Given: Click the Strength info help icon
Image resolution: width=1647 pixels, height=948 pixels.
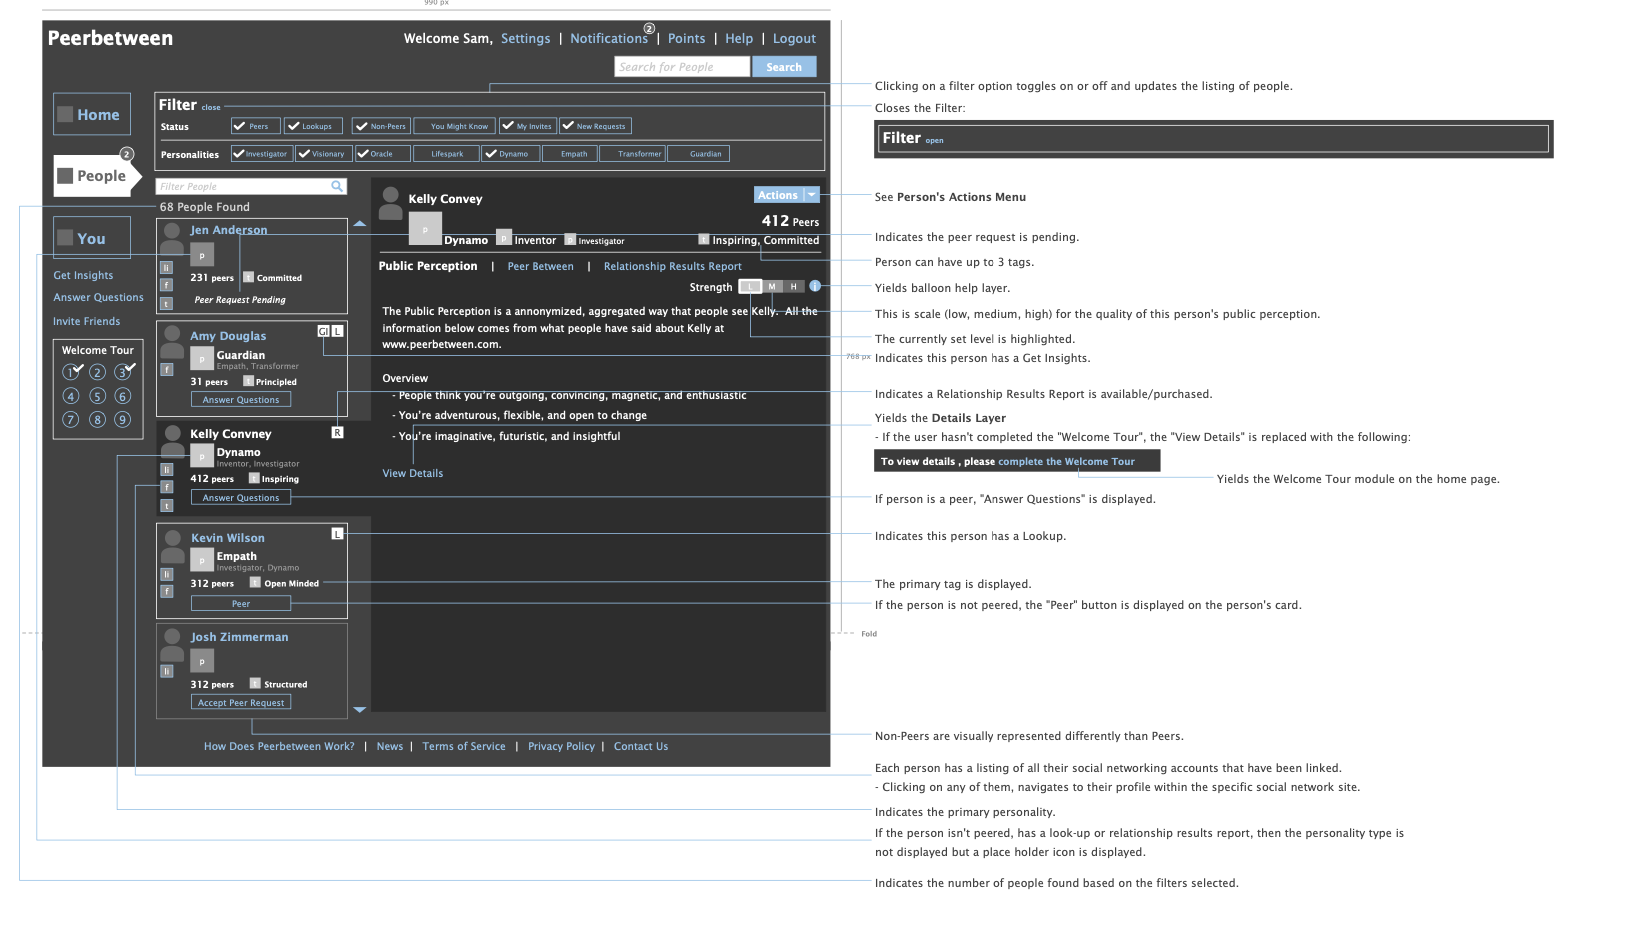Looking at the screenshot, I should pyautogui.click(x=815, y=286).
